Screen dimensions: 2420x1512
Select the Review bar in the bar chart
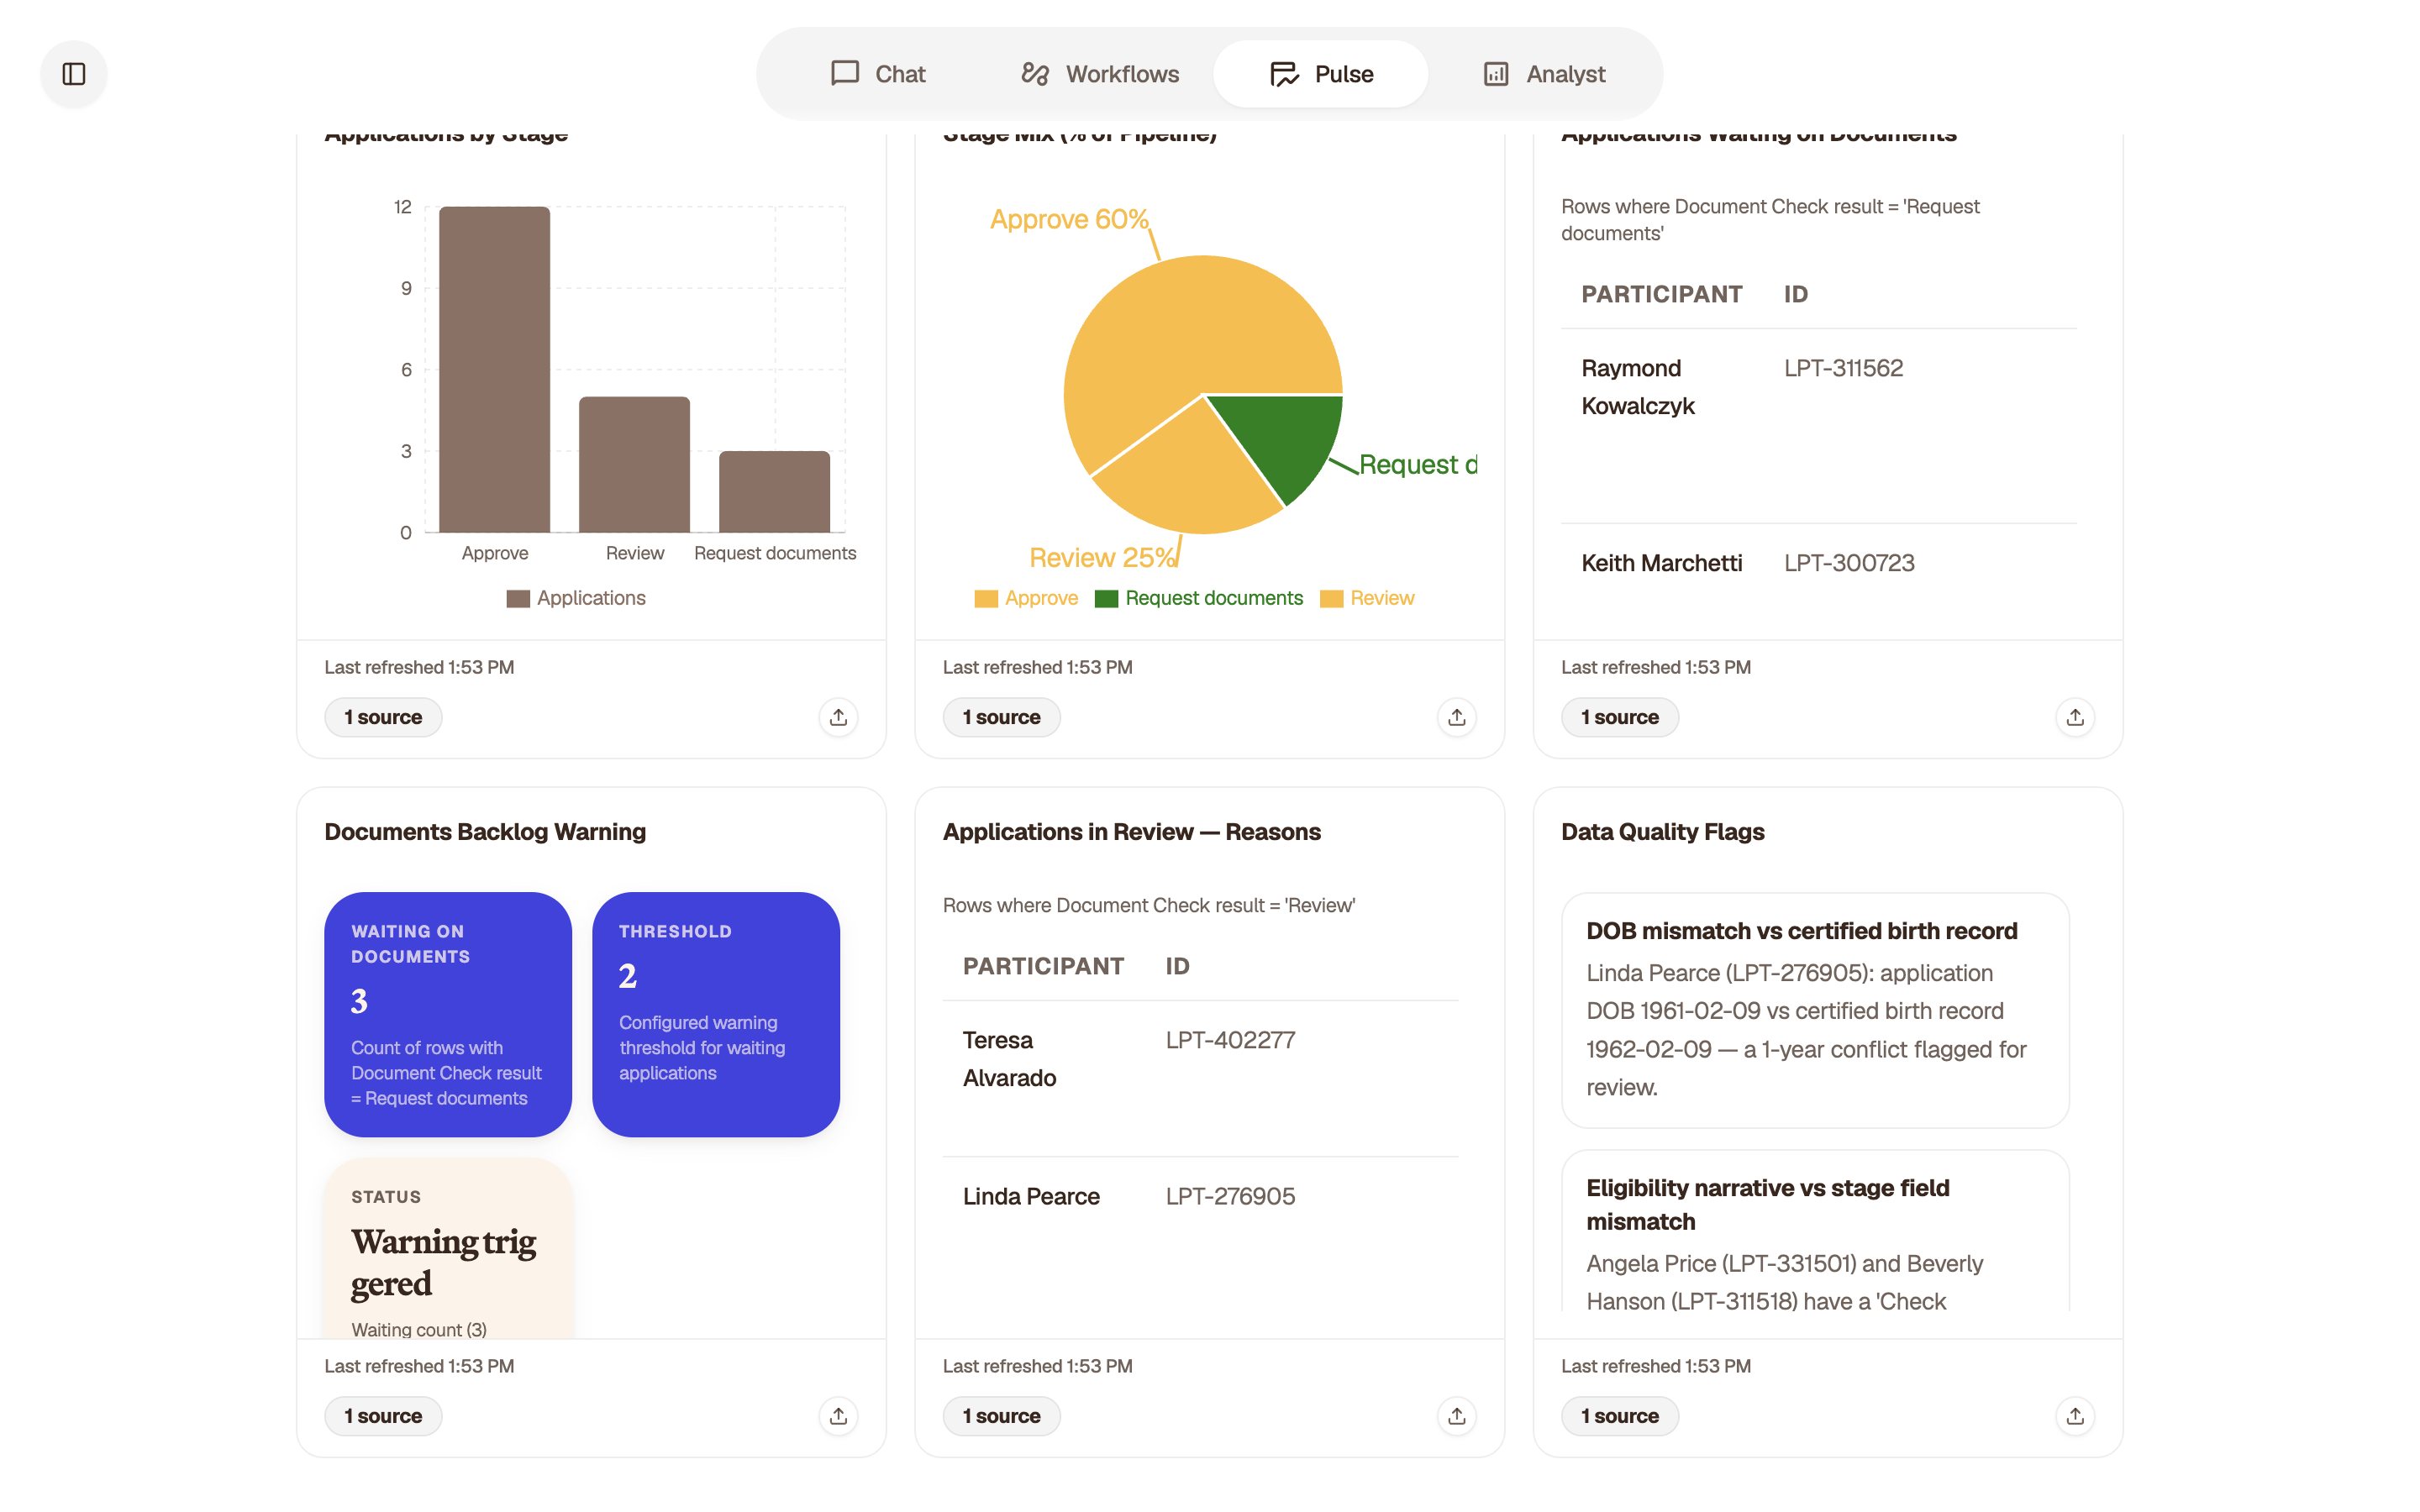[634, 464]
